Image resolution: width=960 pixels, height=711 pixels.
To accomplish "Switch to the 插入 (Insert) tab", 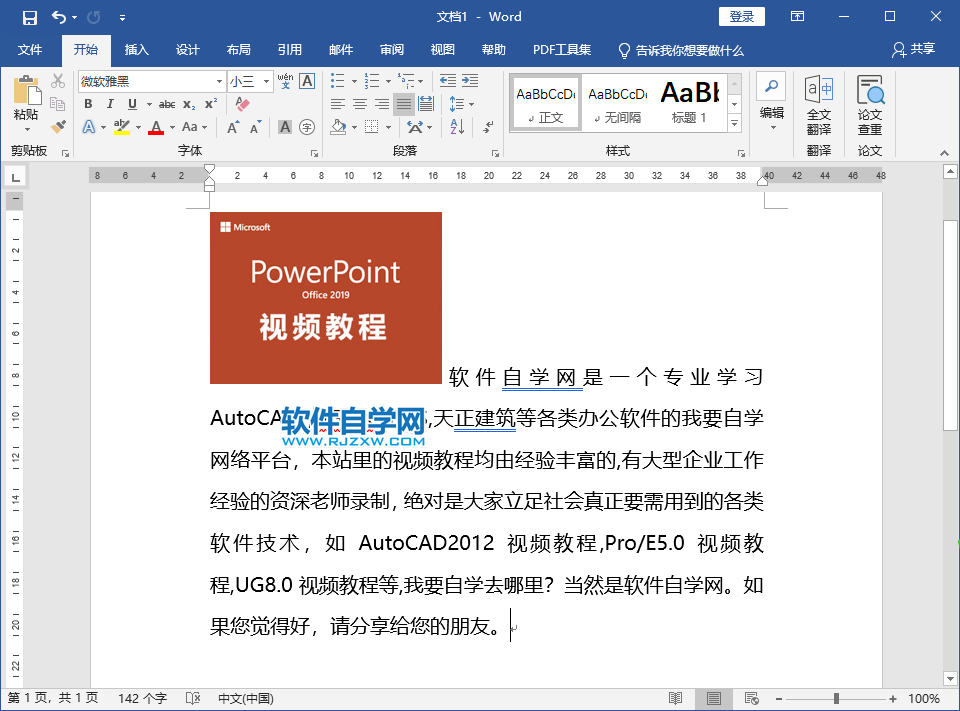I will (x=137, y=50).
